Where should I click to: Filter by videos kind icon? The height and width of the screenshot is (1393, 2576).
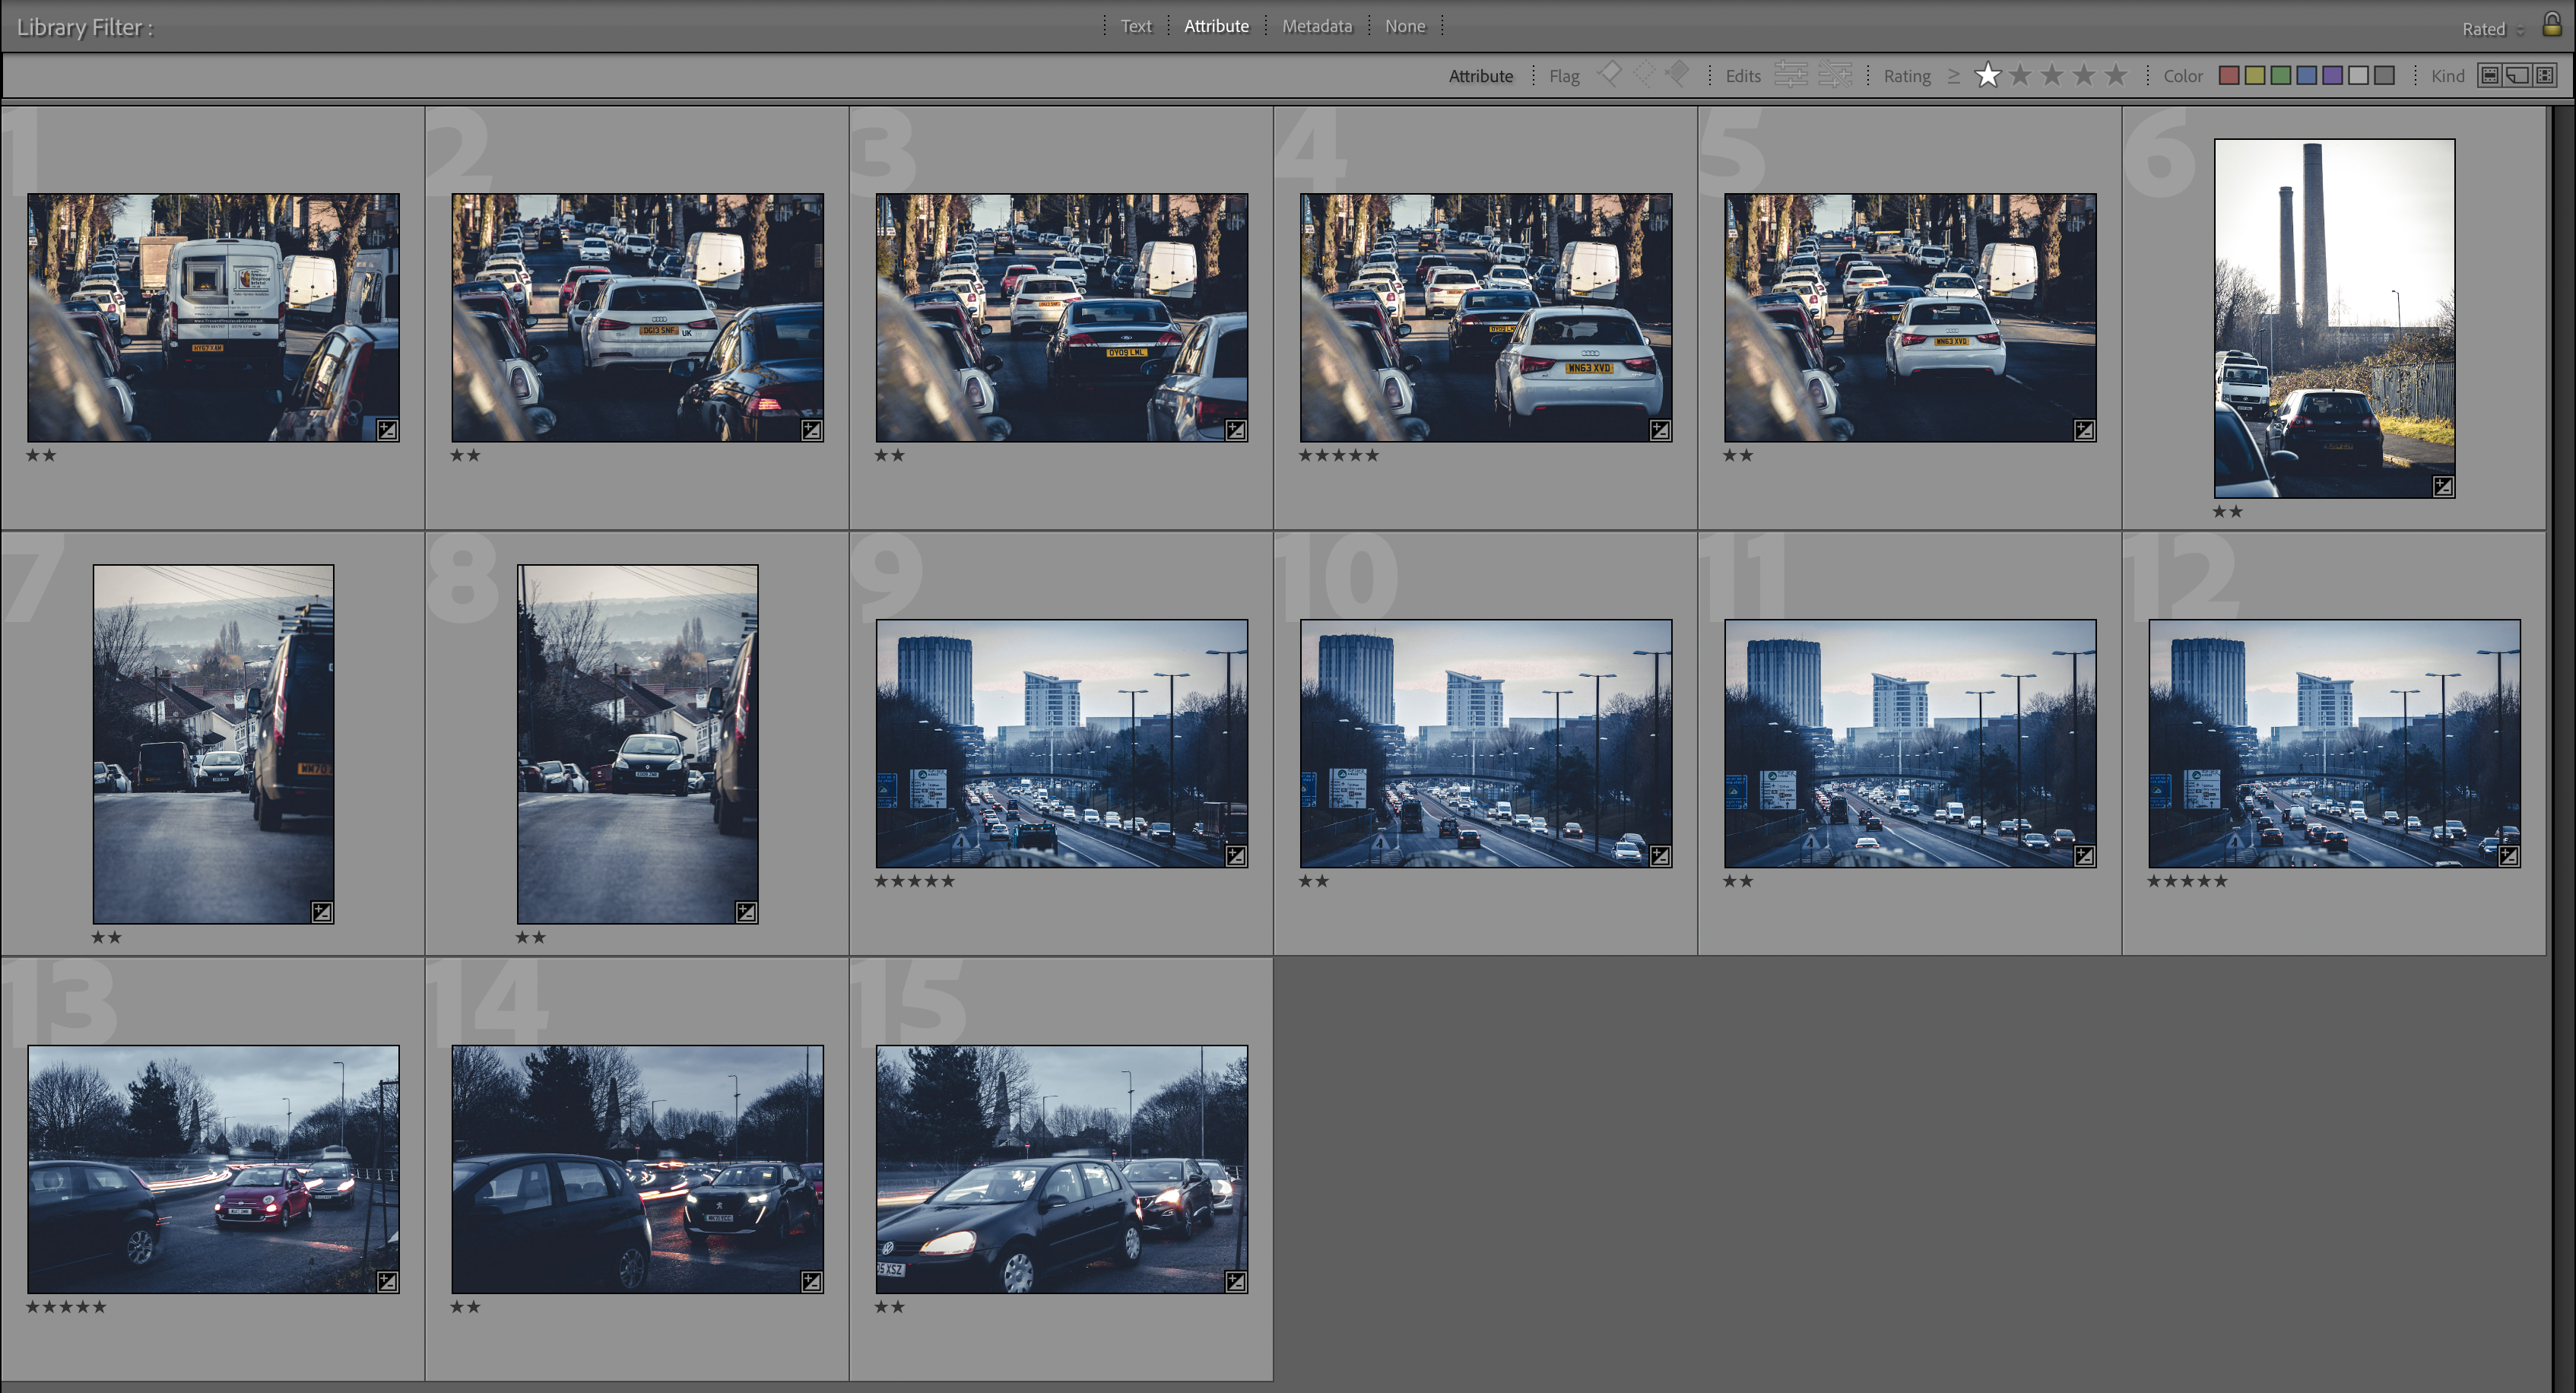click(2545, 76)
